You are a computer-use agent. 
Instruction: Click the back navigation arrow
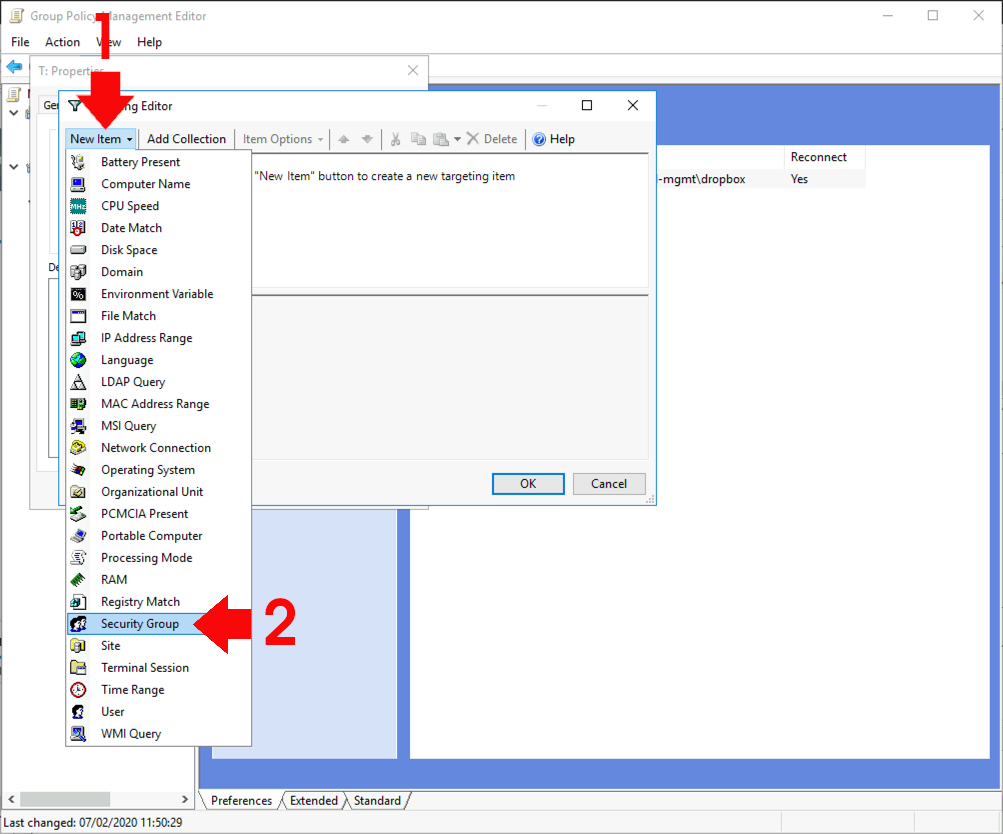point(15,67)
